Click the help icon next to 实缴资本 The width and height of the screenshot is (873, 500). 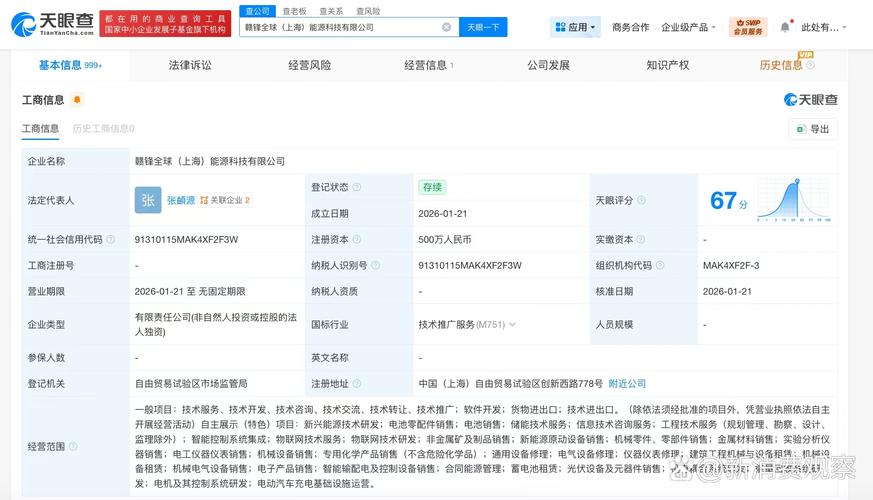[641, 239]
